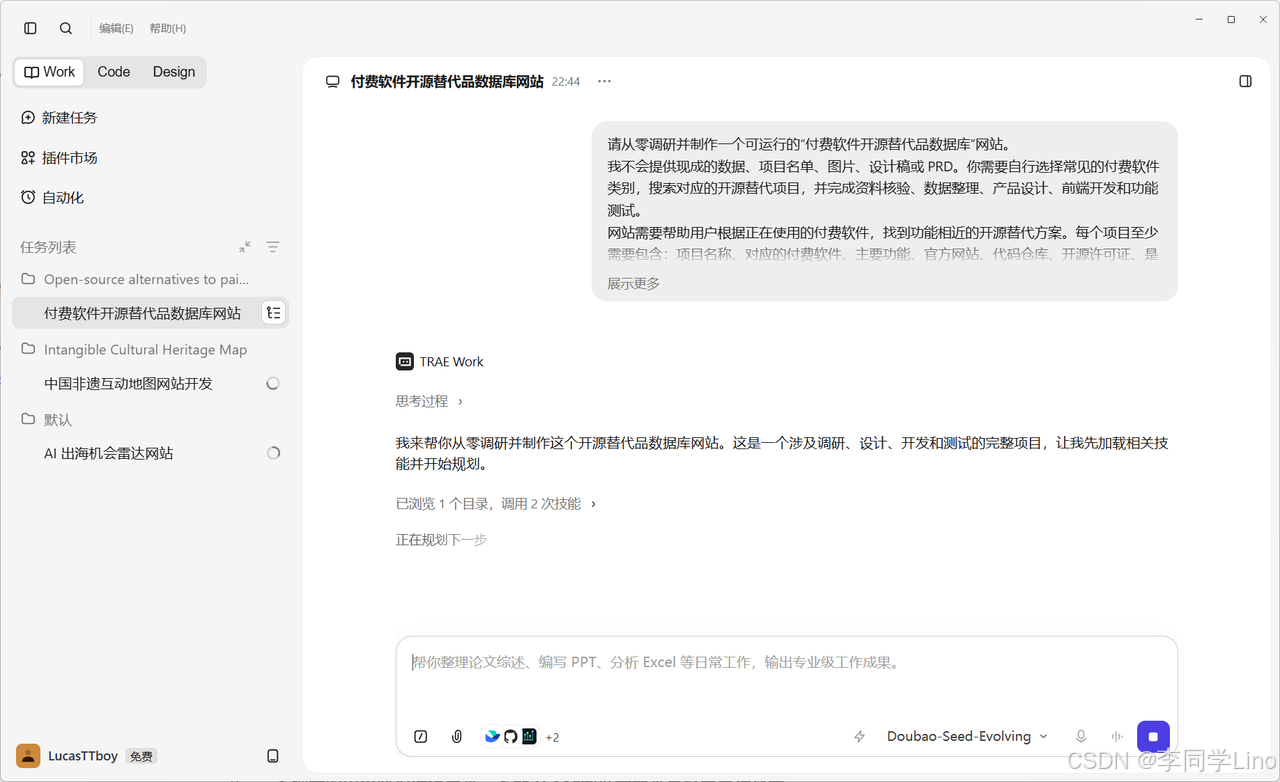Create a new task via 新建任务

(59, 118)
